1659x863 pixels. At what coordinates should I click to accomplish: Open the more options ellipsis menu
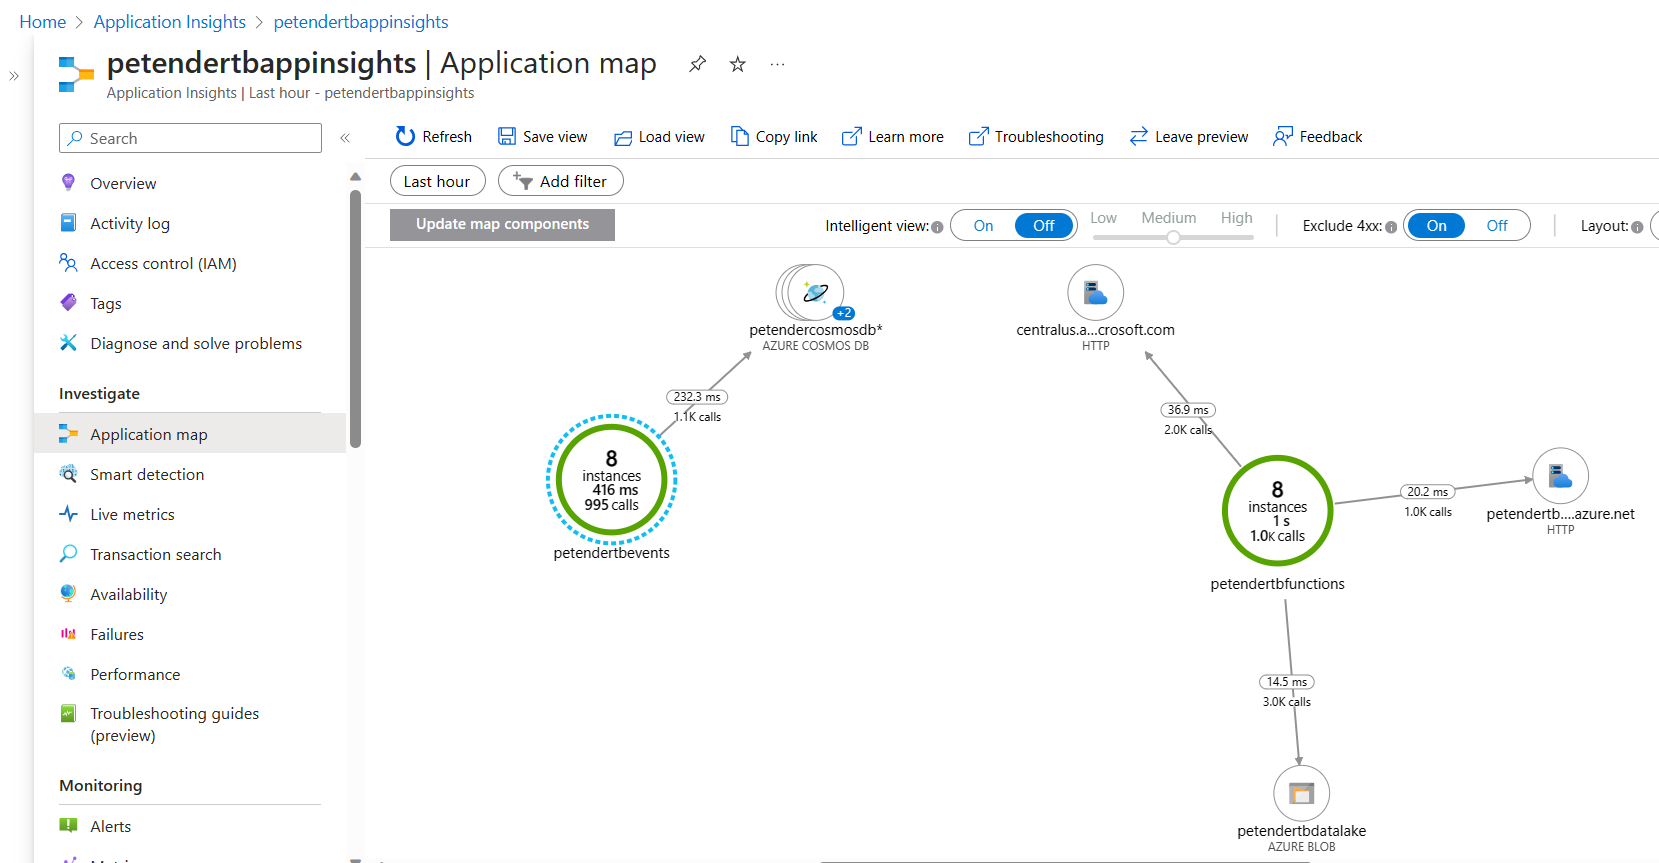pos(777,64)
